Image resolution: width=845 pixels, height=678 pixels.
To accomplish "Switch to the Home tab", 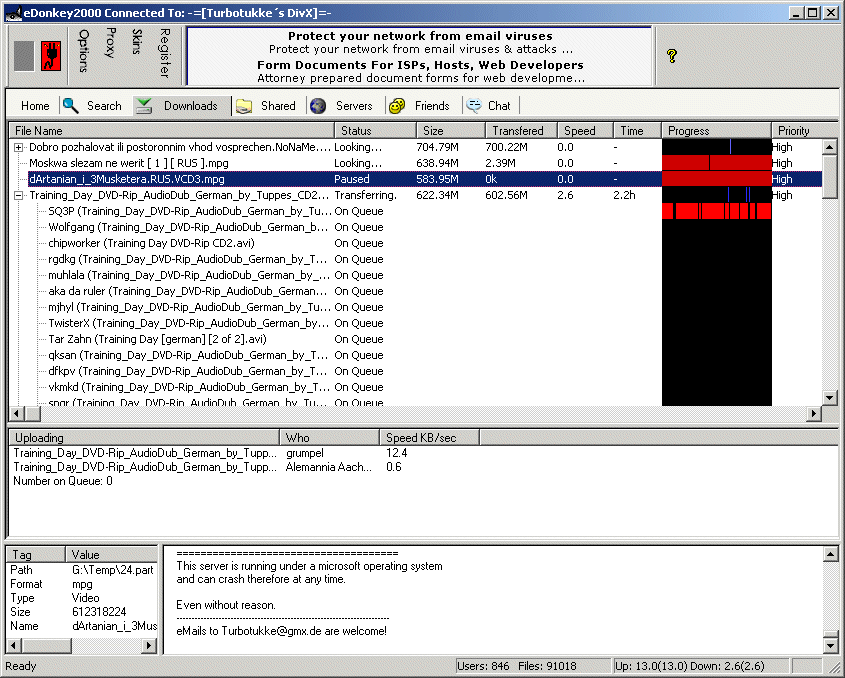I will pyautogui.click(x=35, y=106).
